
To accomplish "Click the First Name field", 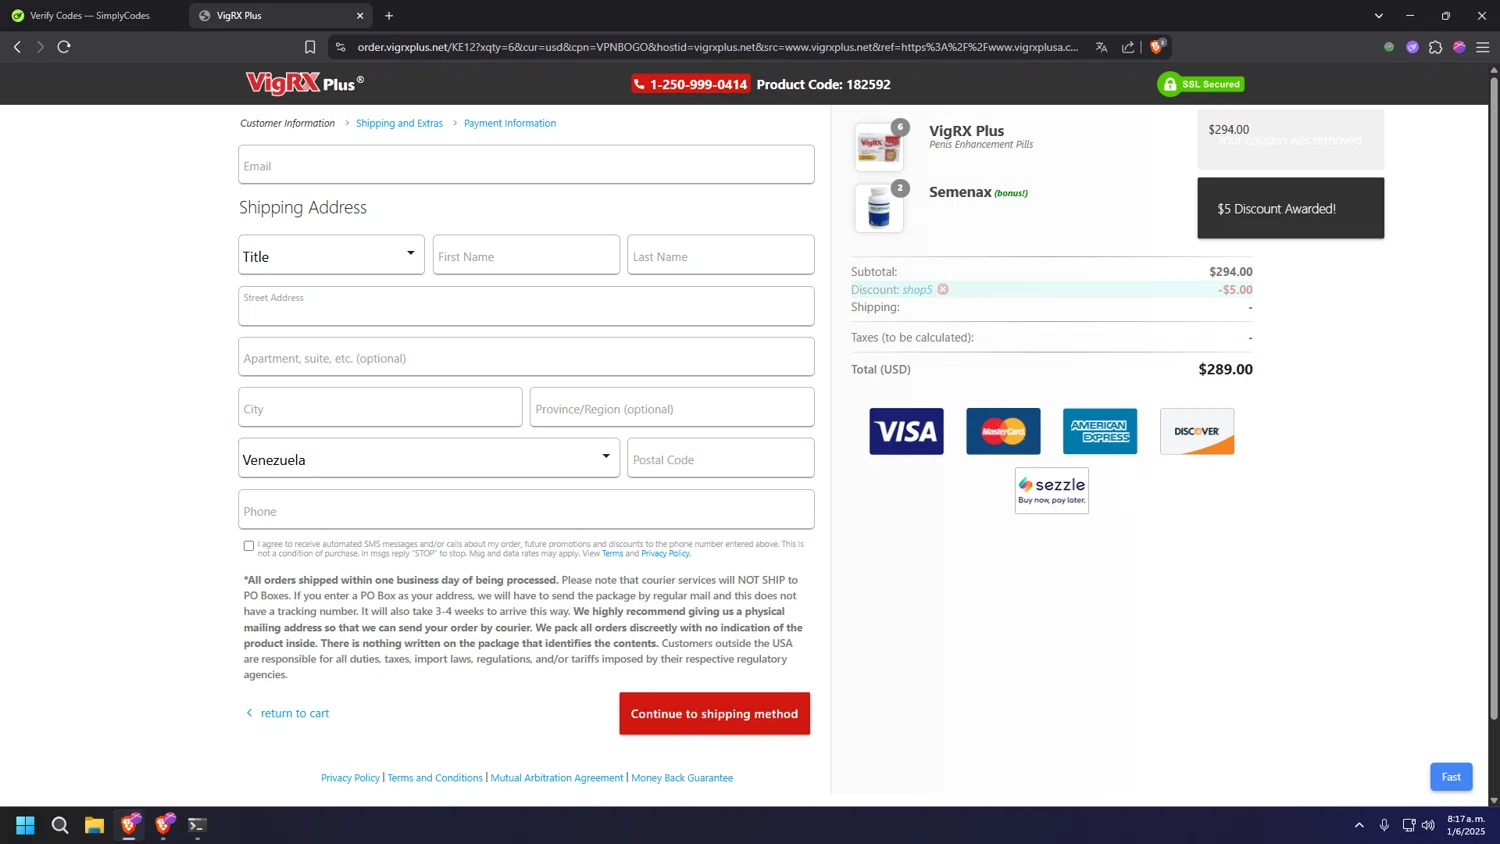I will 526,255.
